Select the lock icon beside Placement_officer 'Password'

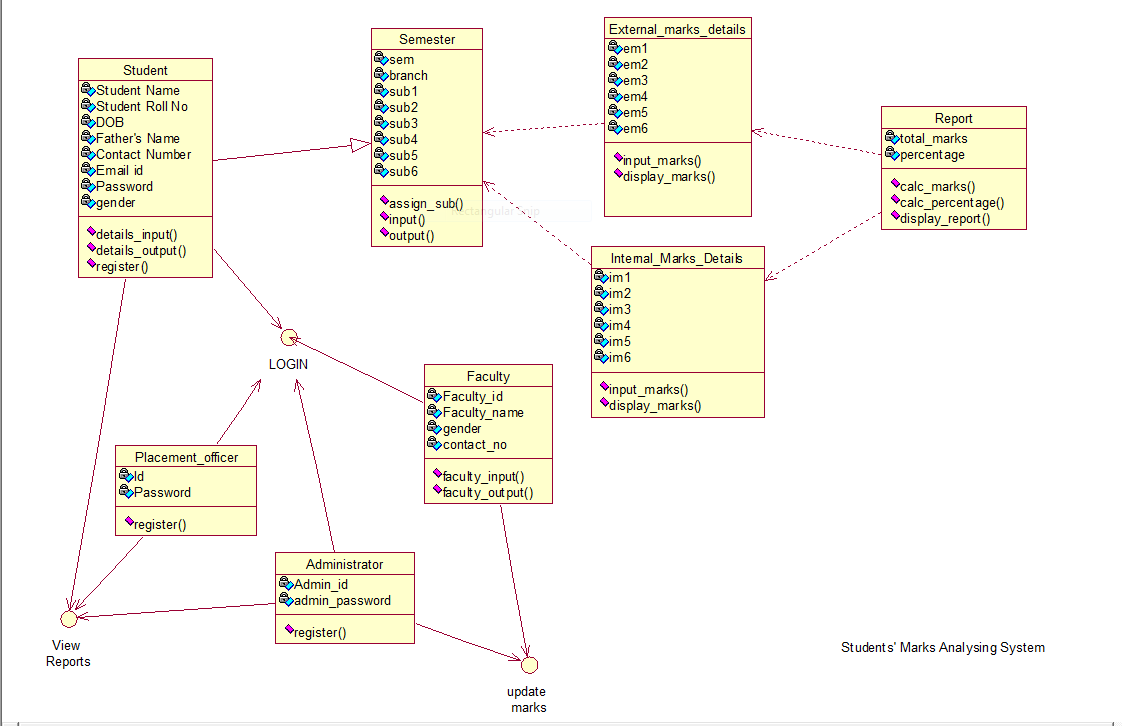(x=126, y=491)
